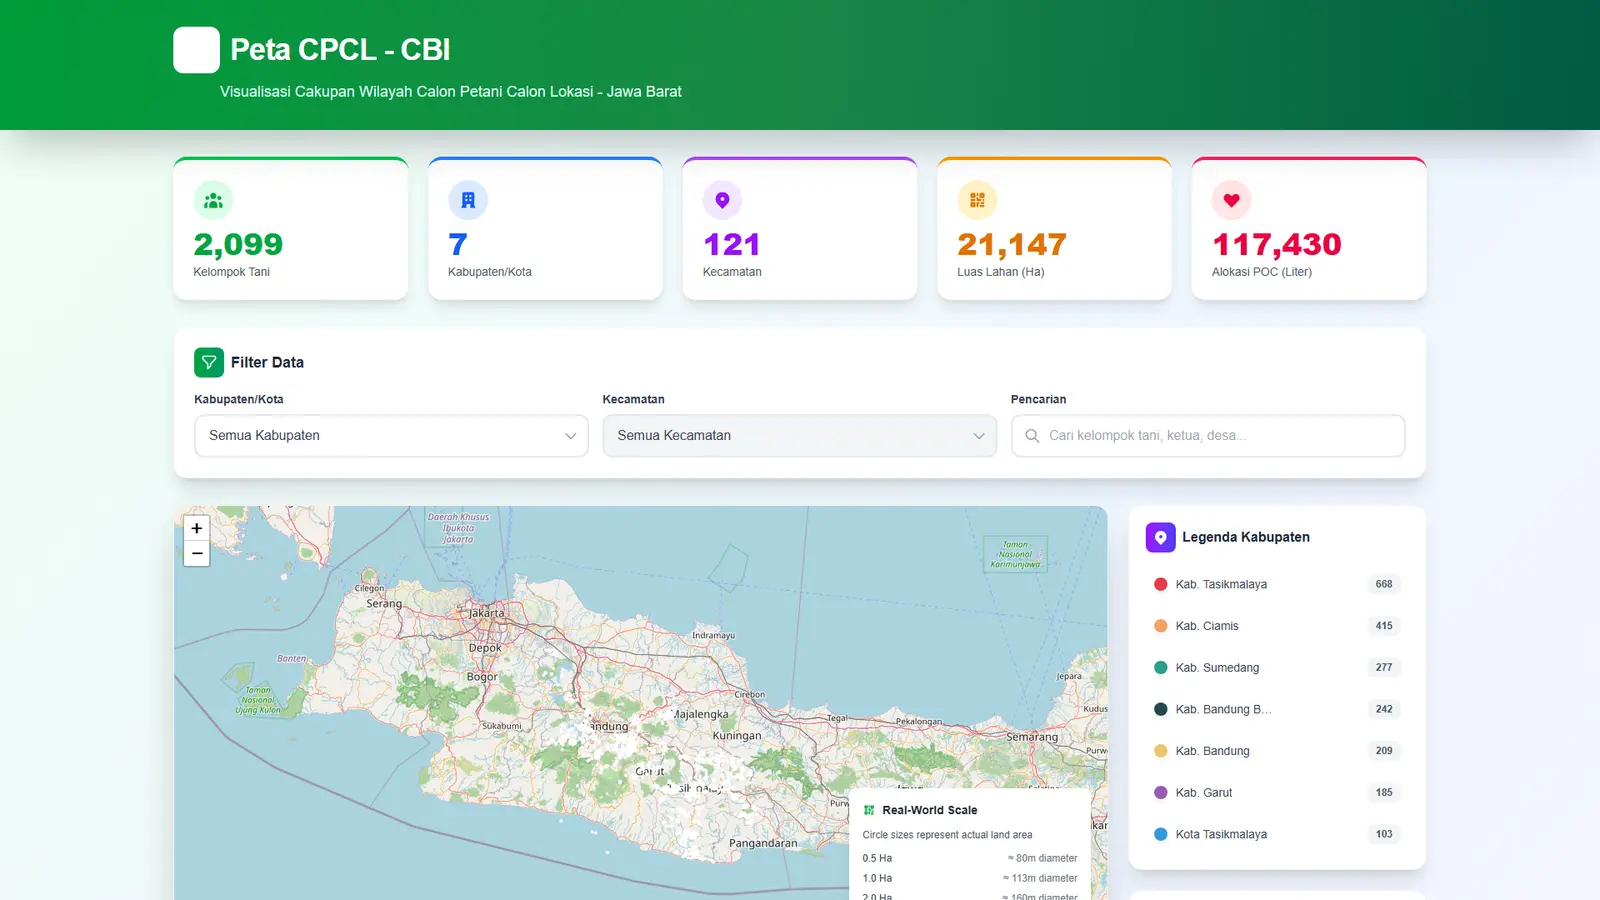Click the Cari kelompok tani search field

click(x=1208, y=436)
